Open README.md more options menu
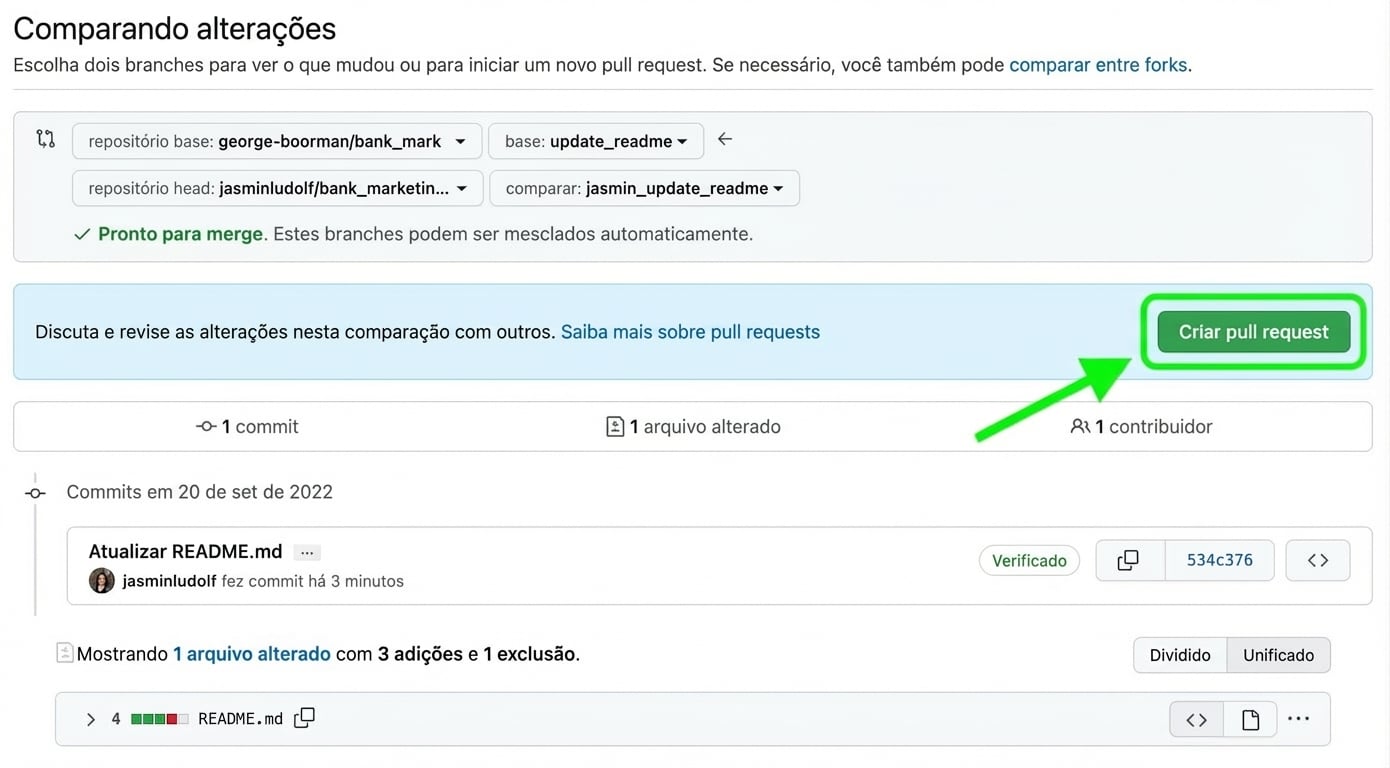Screen dimensions: 1390x768 [1299, 719]
